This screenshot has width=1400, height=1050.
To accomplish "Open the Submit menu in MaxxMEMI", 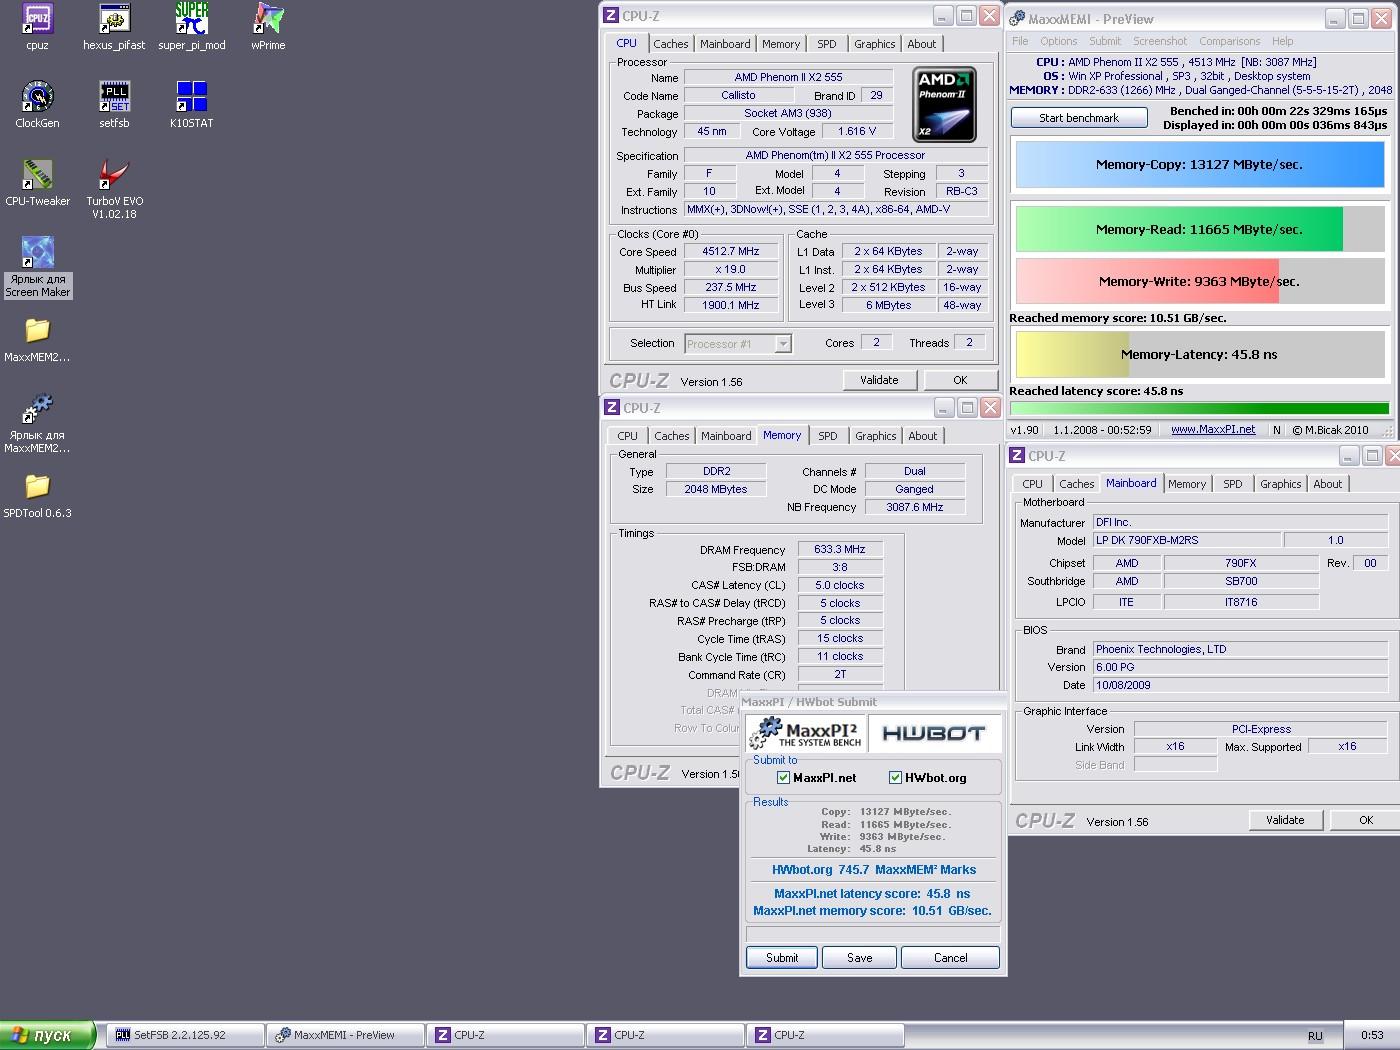I will (1105, 41).
